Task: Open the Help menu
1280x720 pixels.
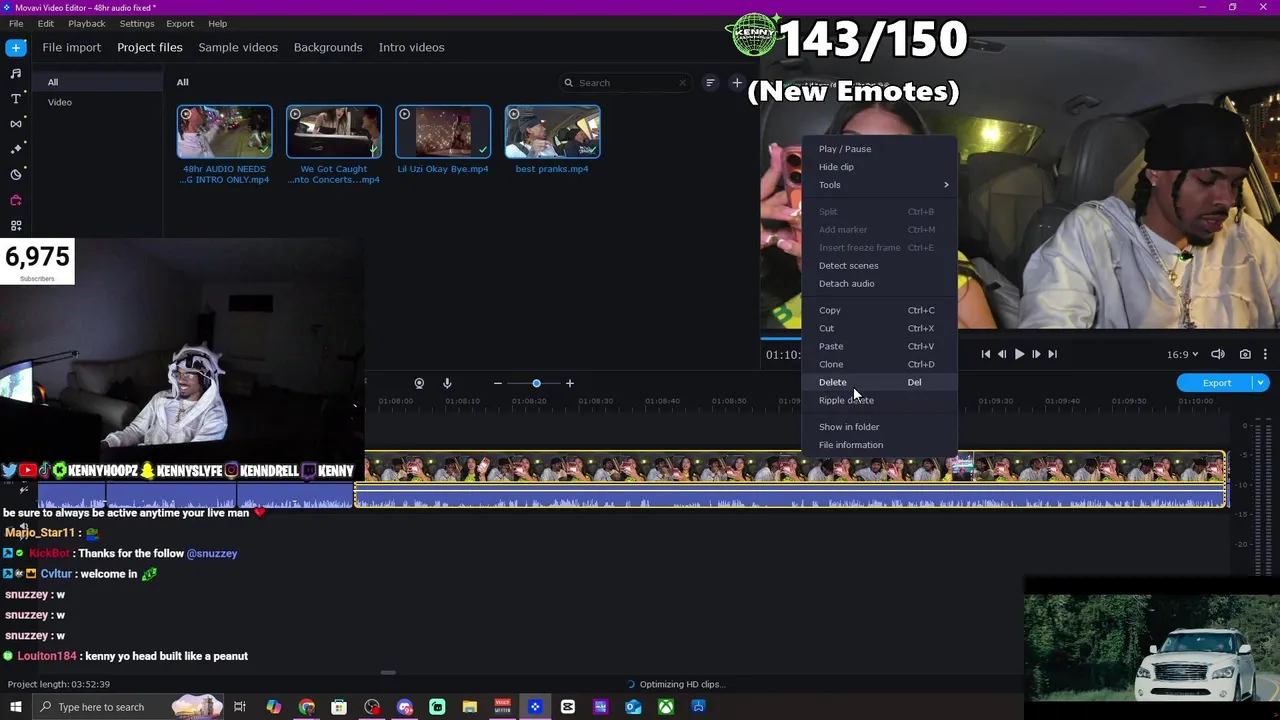Action: pyautogui.click(x=217, y=23)
